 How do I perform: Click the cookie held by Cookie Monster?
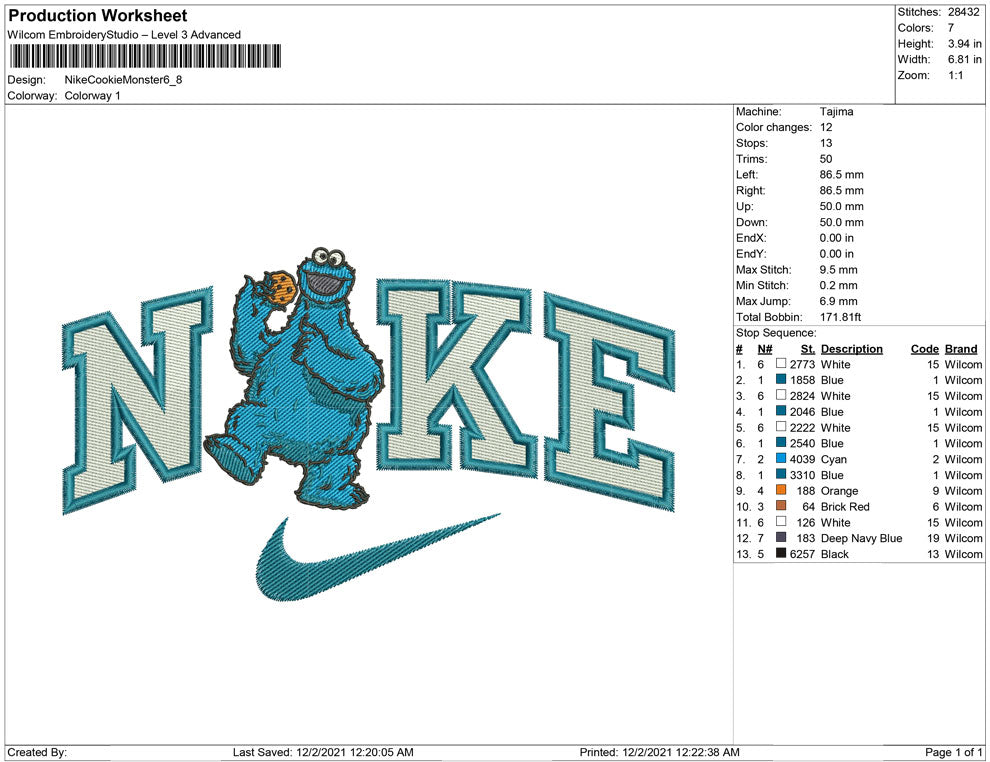(281, 287)
